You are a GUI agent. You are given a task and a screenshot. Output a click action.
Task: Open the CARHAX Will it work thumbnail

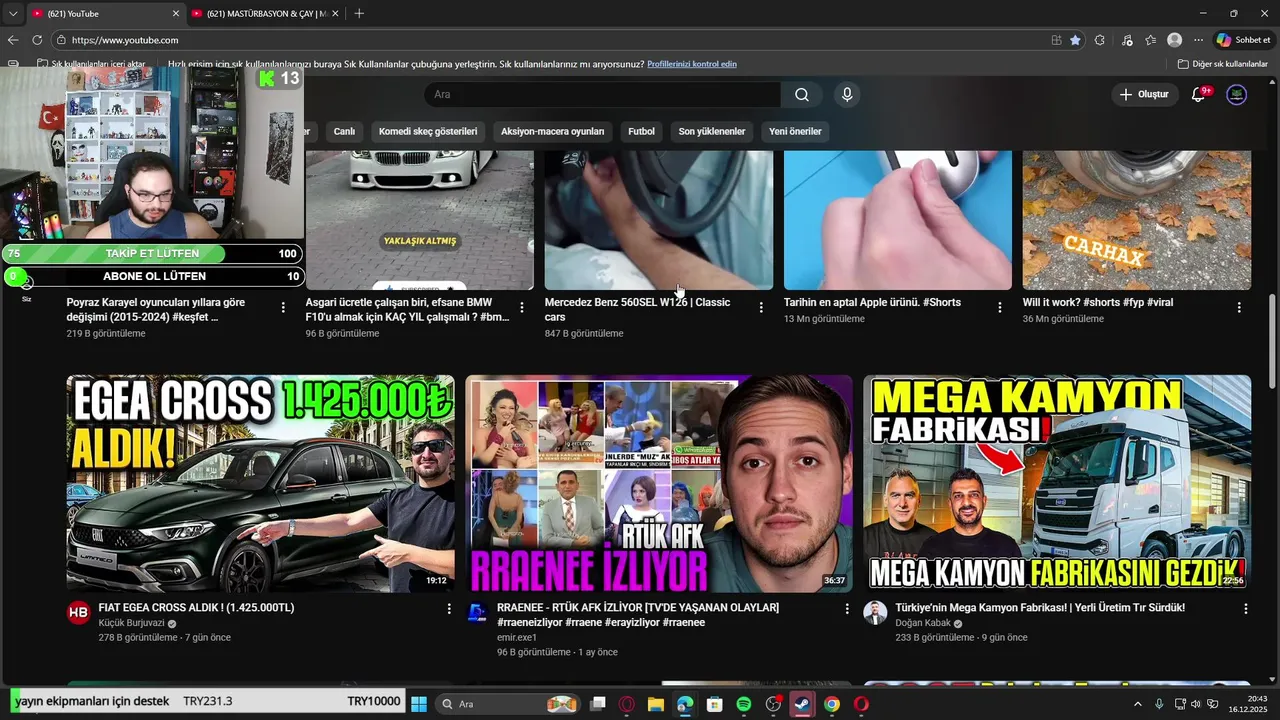(1137, 220)
